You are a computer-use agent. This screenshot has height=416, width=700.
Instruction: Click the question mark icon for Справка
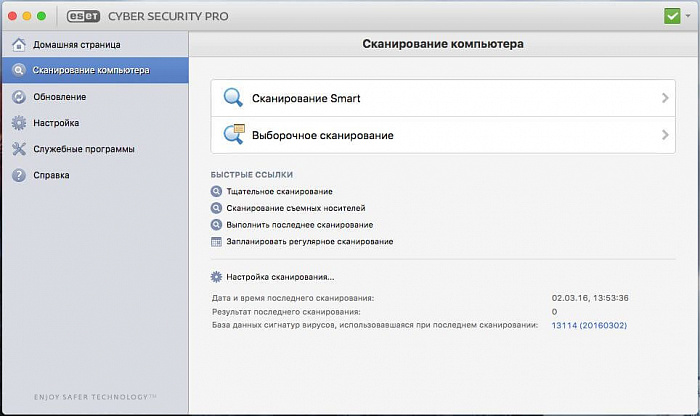pyautogui.click(x=18, y=175)
